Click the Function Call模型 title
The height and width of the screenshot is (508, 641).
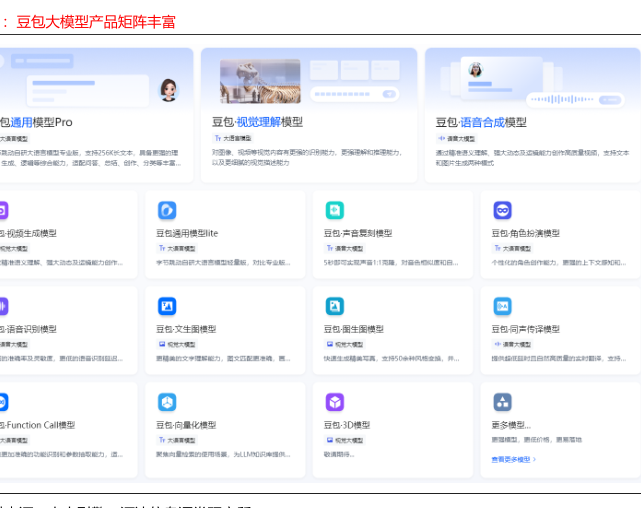tap(38, 425)
